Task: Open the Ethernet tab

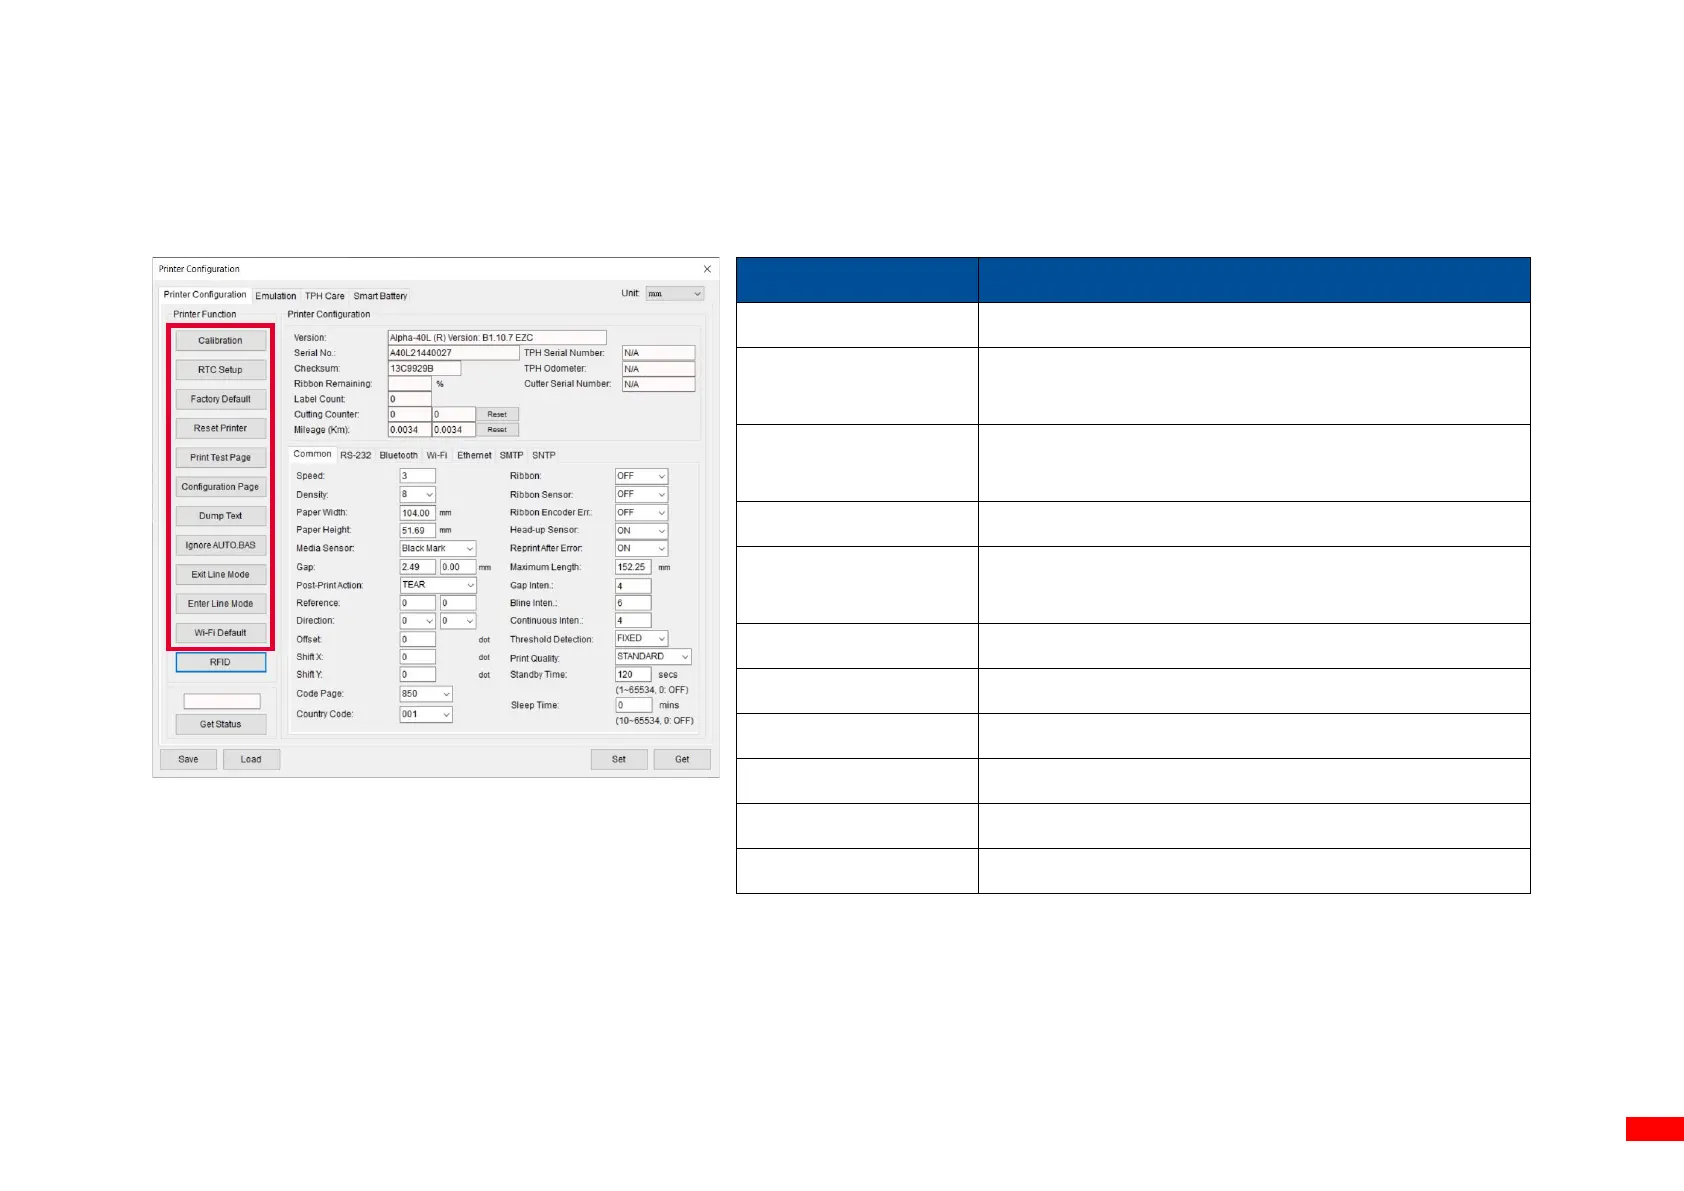Action: click(474, 455)
